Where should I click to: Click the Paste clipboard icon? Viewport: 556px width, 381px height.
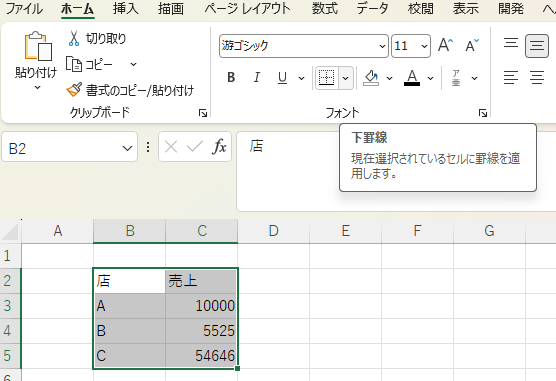[38, 46]
